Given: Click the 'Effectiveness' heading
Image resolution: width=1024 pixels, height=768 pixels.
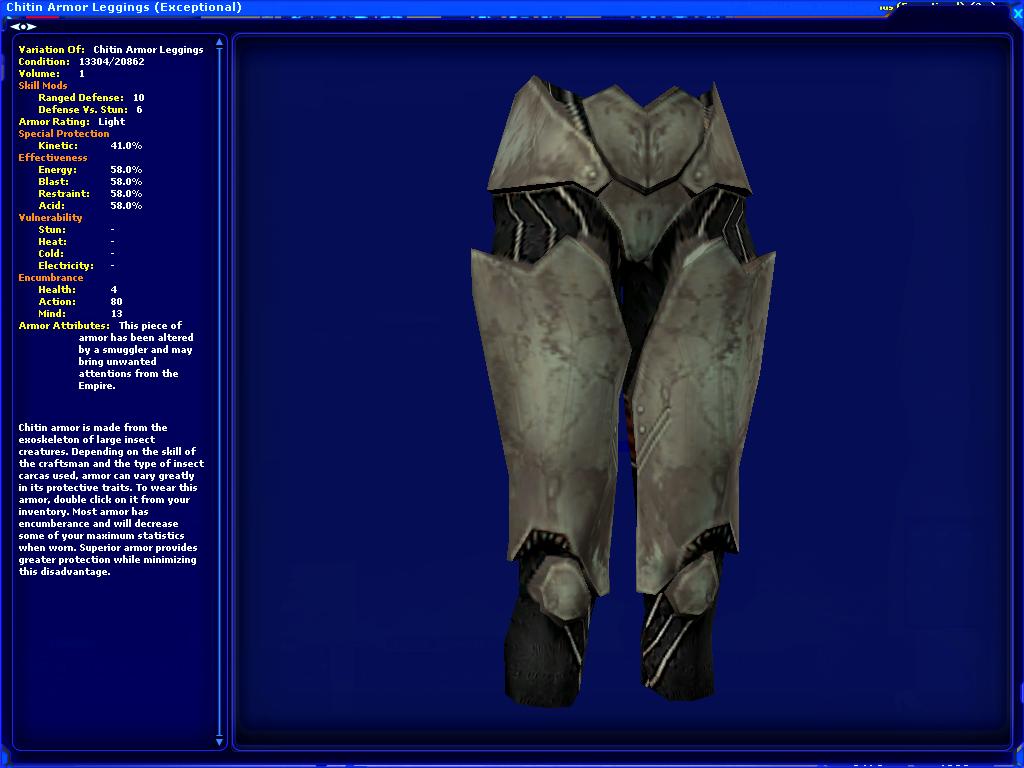Looking at the screenshot, I should pyautogui.click(x=53, y=157).
